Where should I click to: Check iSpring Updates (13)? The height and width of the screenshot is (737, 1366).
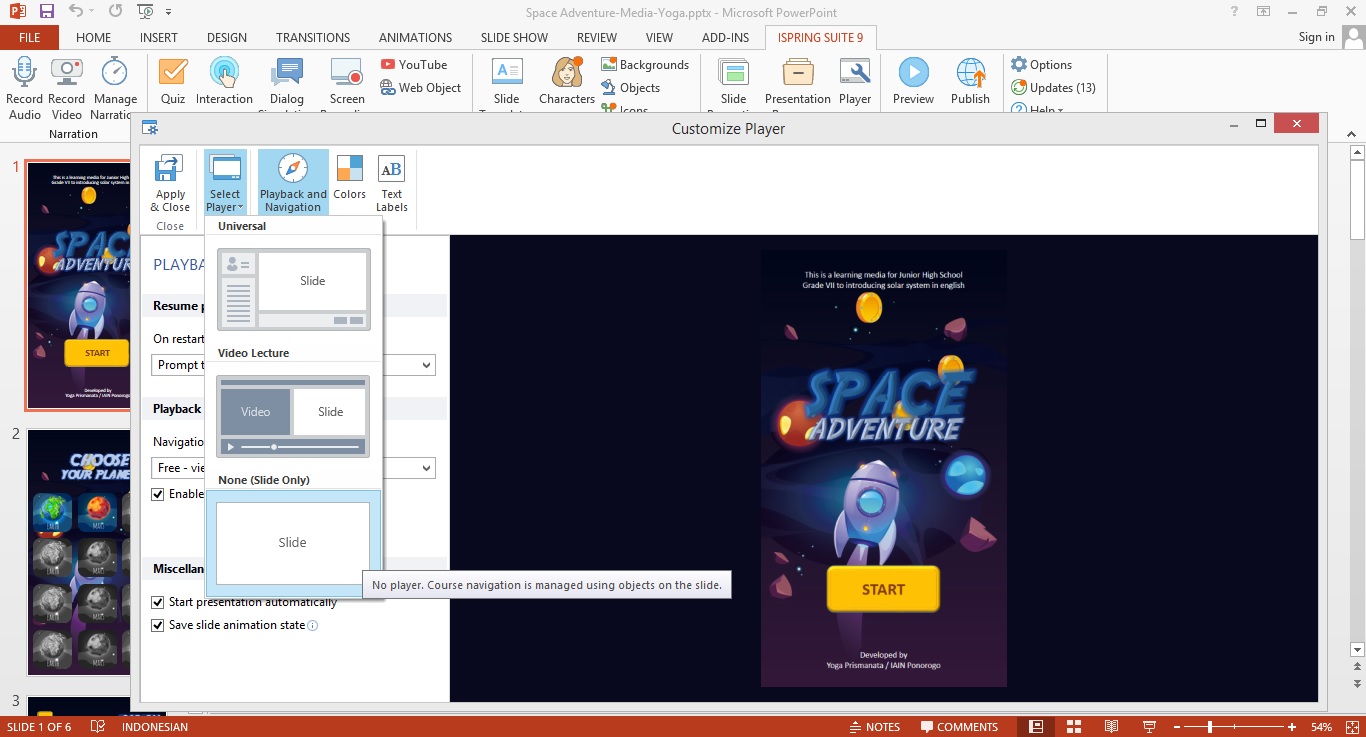[1053, 87]
